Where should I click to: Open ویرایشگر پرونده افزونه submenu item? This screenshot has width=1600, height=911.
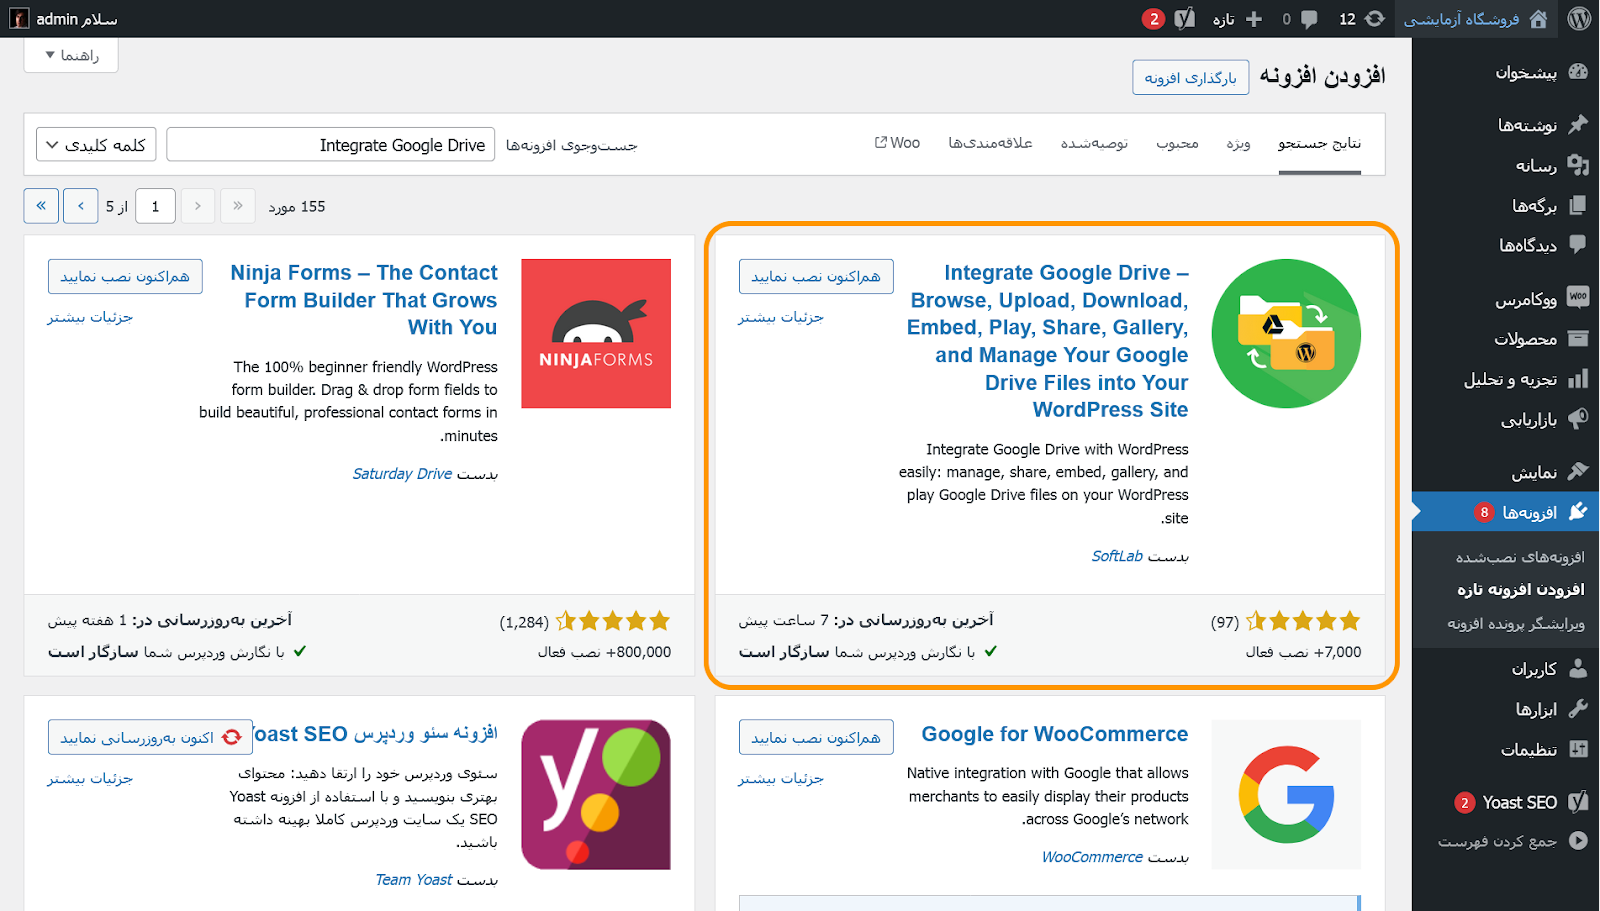click(x=1516, y=623)
